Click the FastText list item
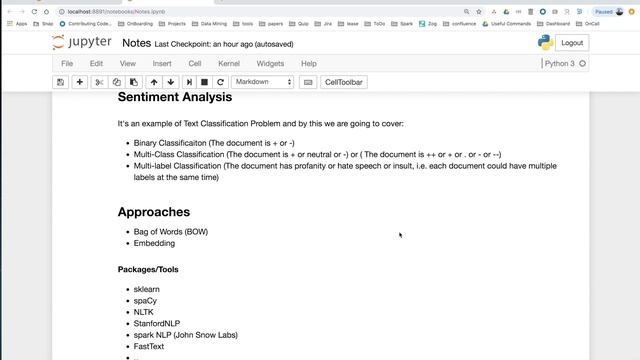Viewport: 640px width, 360px height. pyautogui.click(x=149, y=347)
